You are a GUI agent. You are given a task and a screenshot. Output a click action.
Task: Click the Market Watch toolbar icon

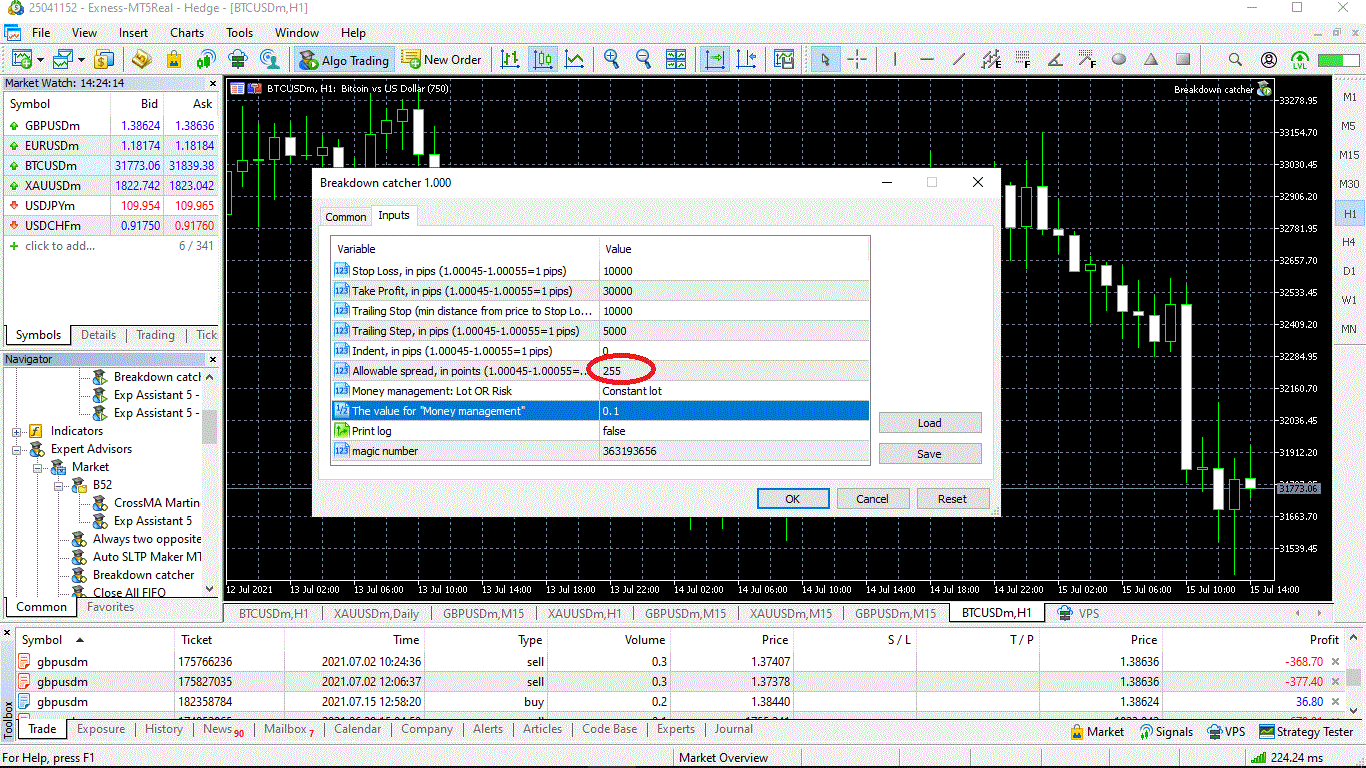(x=104, y=59)
